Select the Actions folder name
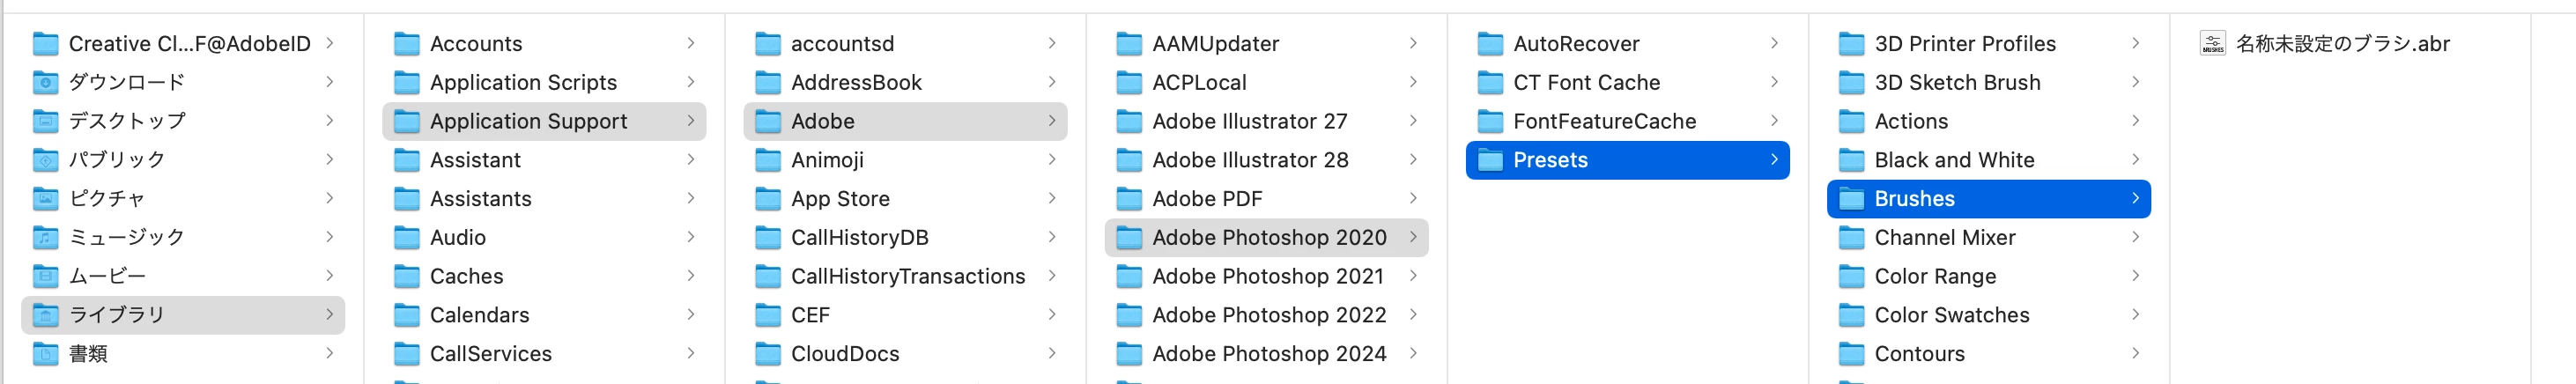This screenshot has height=384, width=2576. point(1911,121)
